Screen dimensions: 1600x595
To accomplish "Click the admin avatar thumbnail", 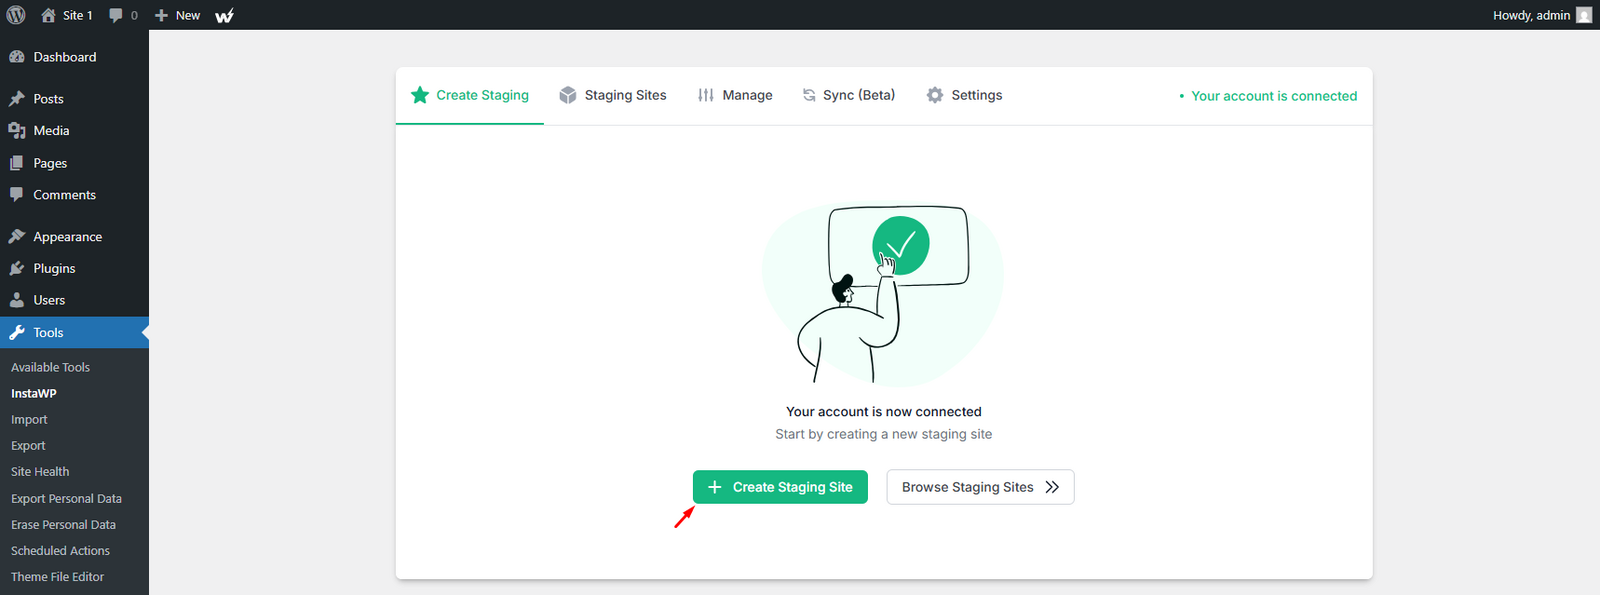I will pos(1584,15).
